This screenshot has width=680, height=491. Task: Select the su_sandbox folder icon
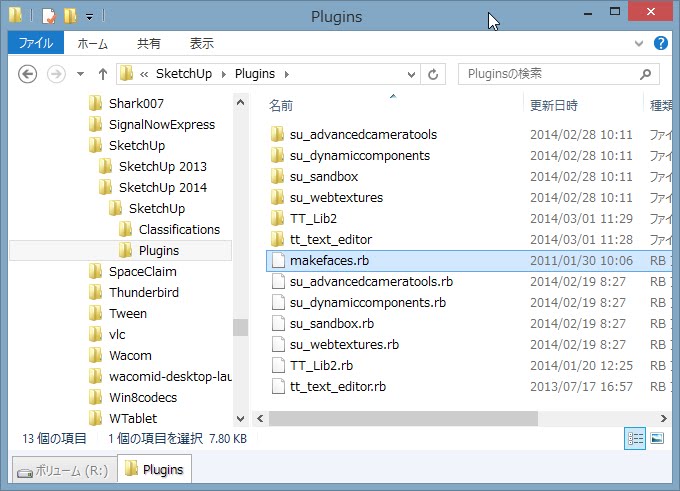click(x=278, y=177)
